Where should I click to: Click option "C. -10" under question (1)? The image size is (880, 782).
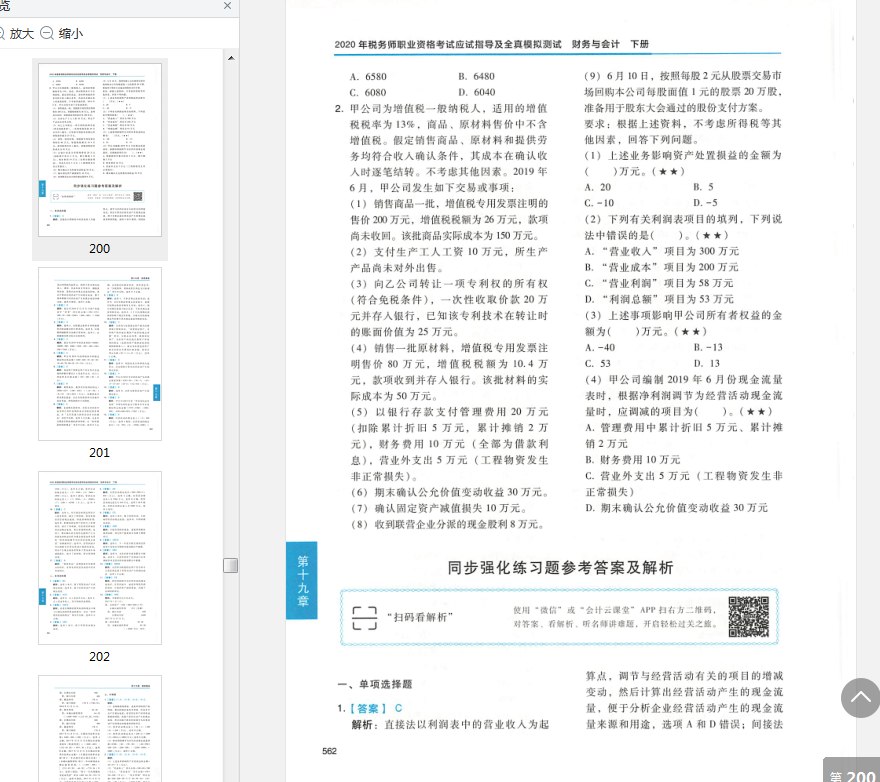(599, 203)
